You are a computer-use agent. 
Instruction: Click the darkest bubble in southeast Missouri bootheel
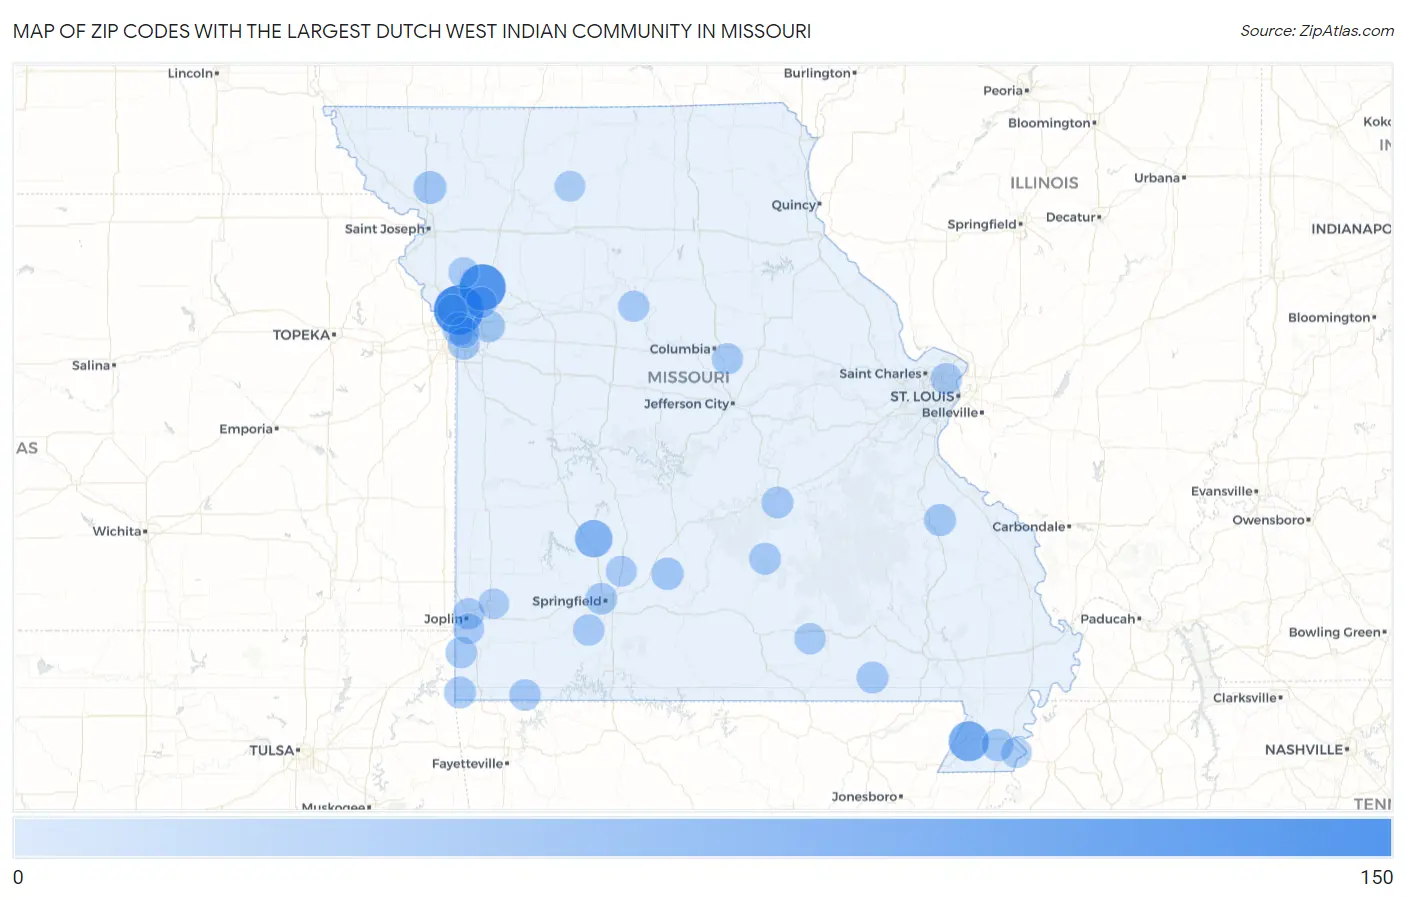(x=968, y=741)
